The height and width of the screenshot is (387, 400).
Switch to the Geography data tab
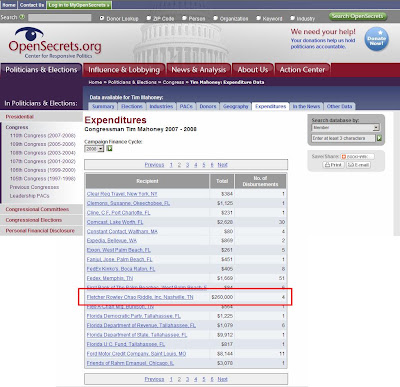click(236, 106)
